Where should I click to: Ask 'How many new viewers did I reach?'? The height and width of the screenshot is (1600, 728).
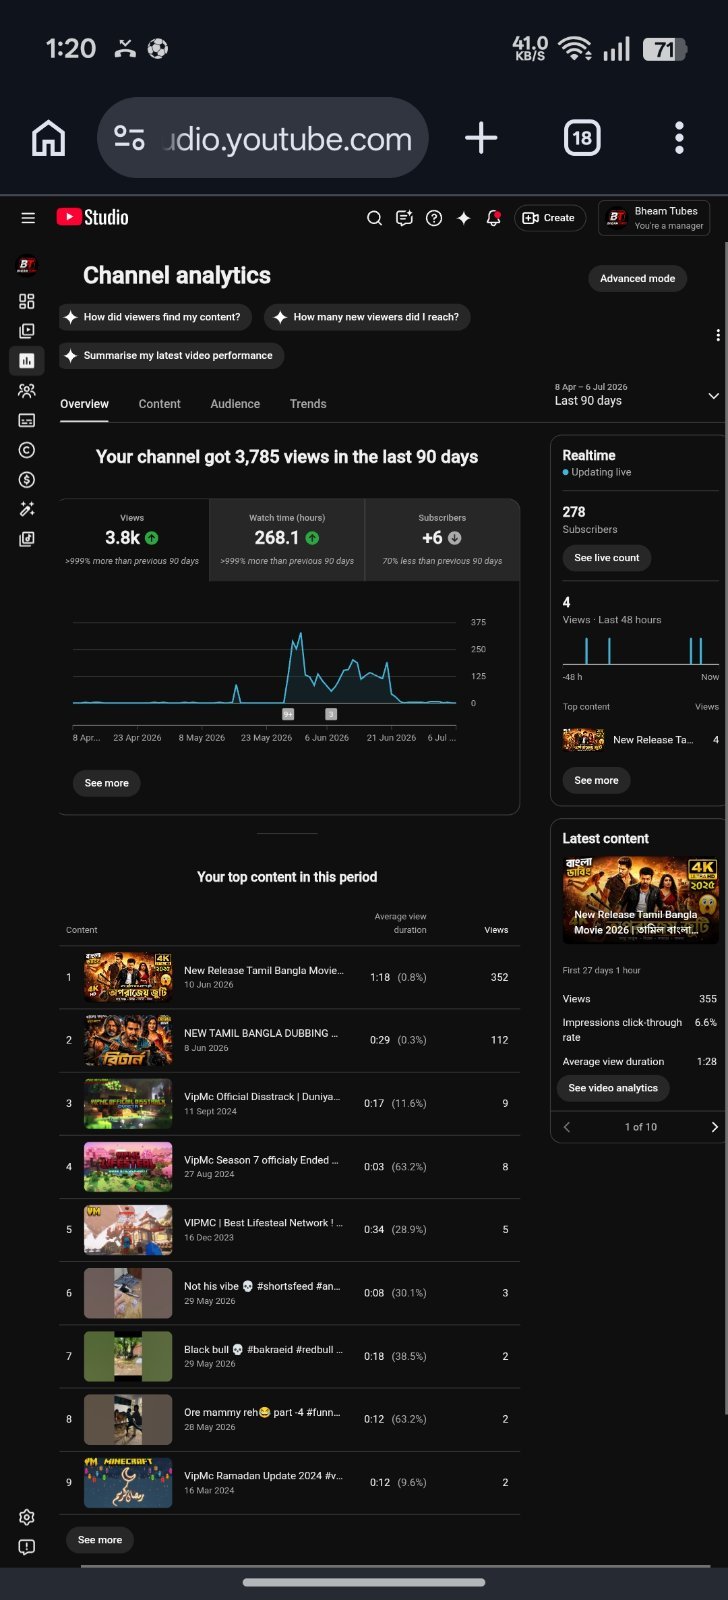[x=367, y=317]
